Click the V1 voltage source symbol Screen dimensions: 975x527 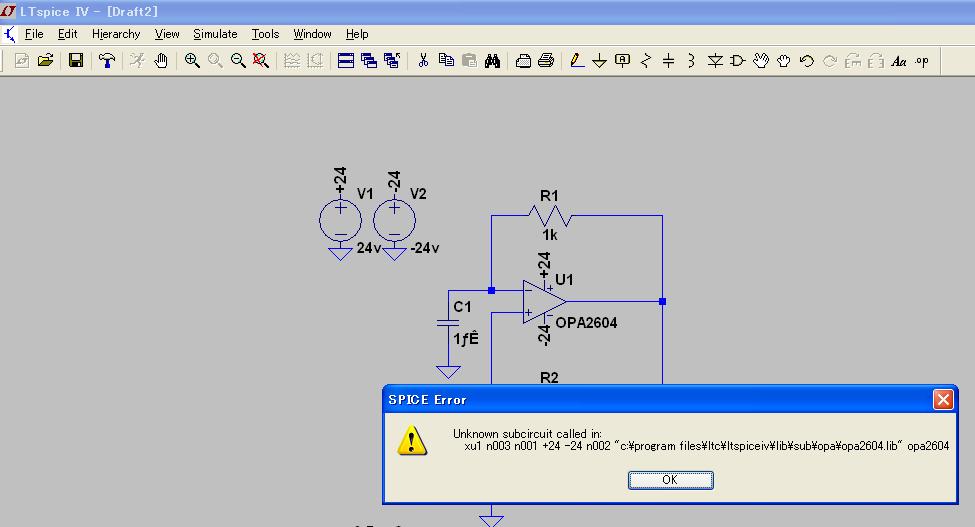point(340,220)
